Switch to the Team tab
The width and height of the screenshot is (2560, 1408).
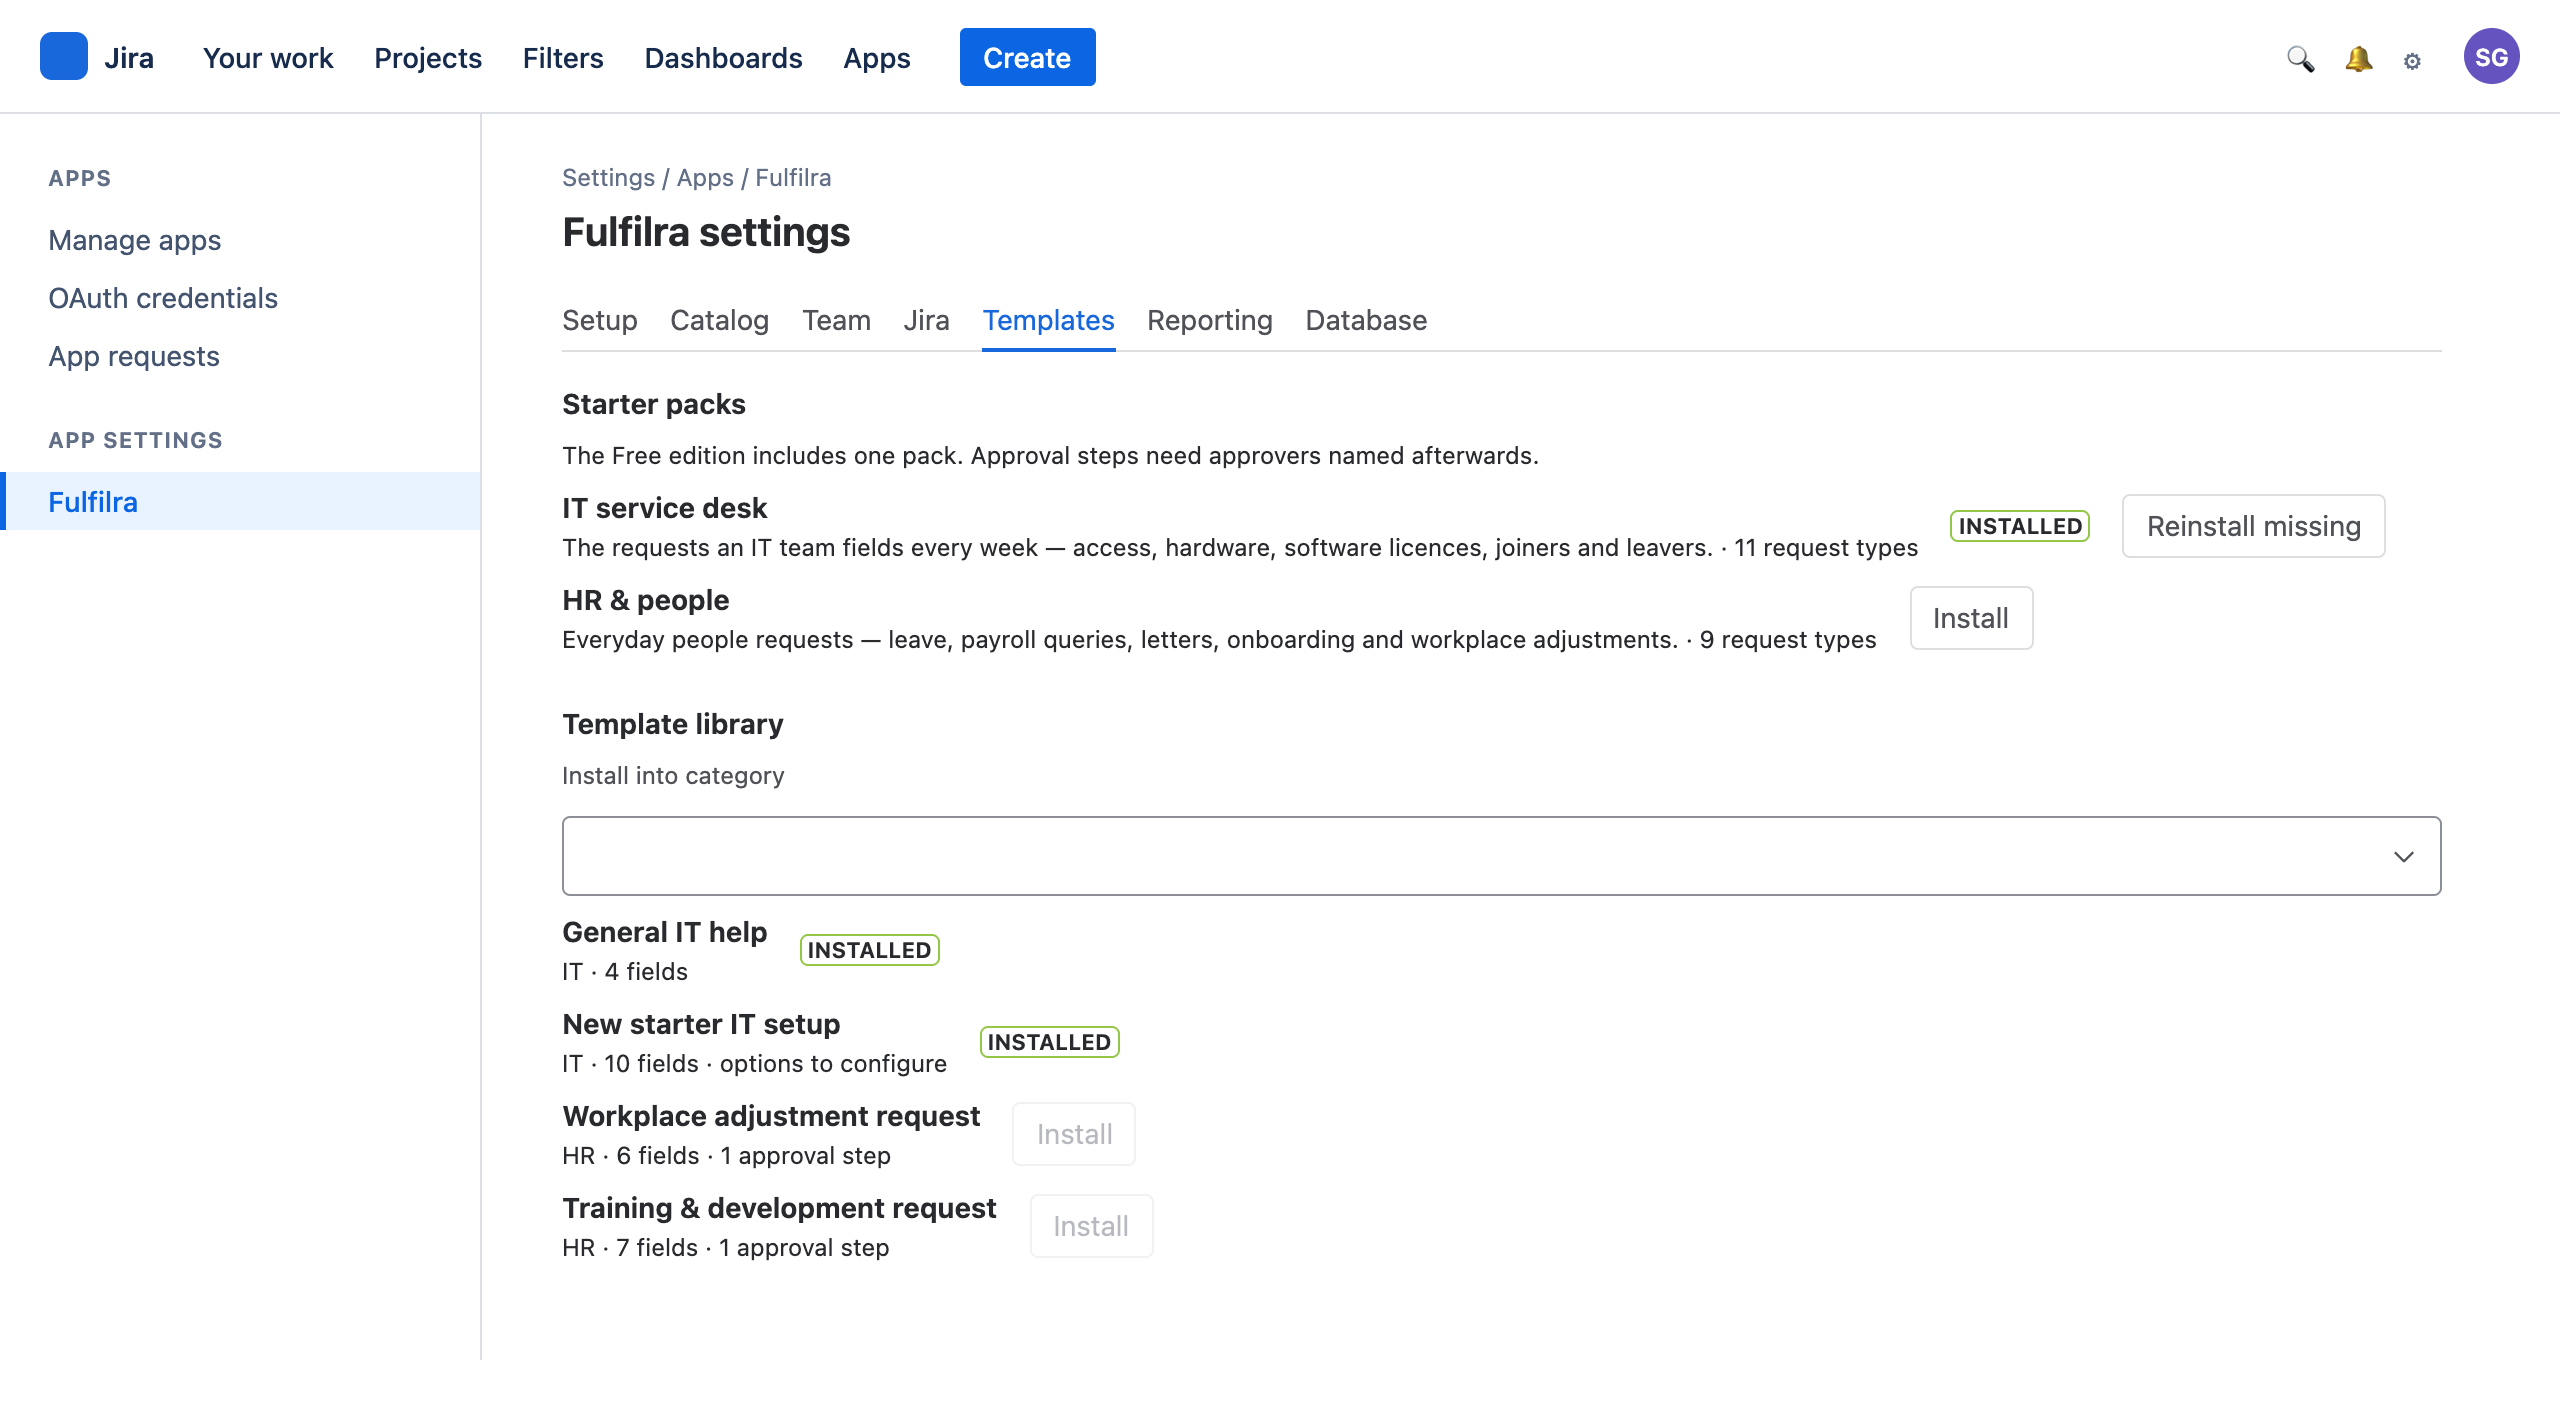point(836,320)
